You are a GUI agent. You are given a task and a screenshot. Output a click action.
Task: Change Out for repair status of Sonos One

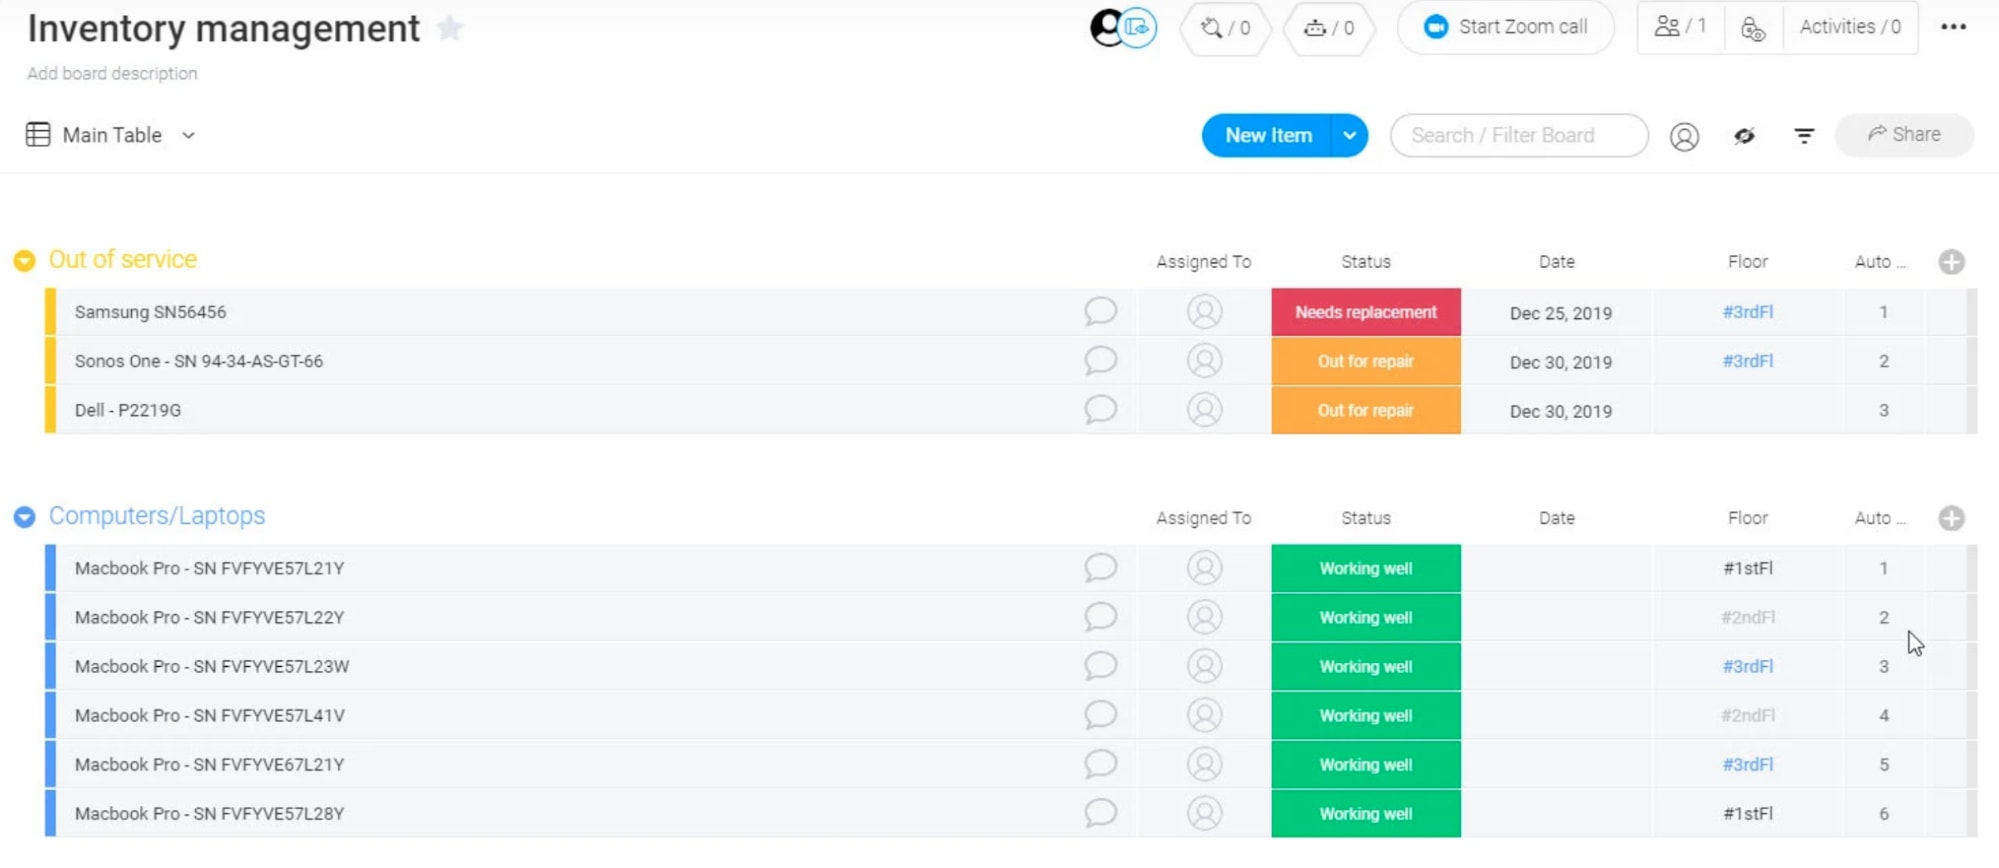1366,361
